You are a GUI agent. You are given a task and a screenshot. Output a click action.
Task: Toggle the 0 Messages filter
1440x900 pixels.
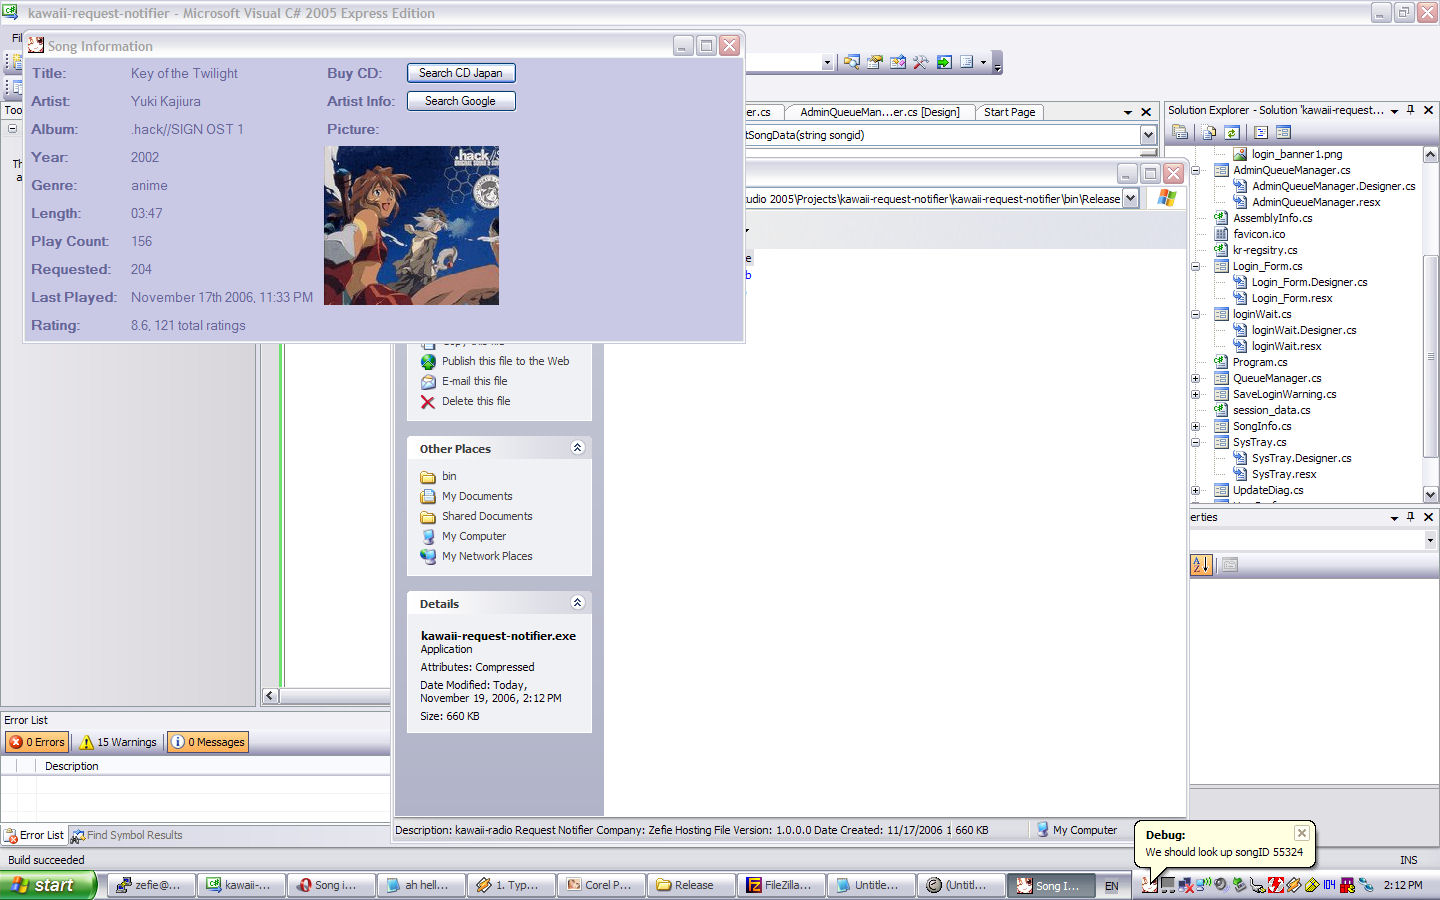click(208, 742)
